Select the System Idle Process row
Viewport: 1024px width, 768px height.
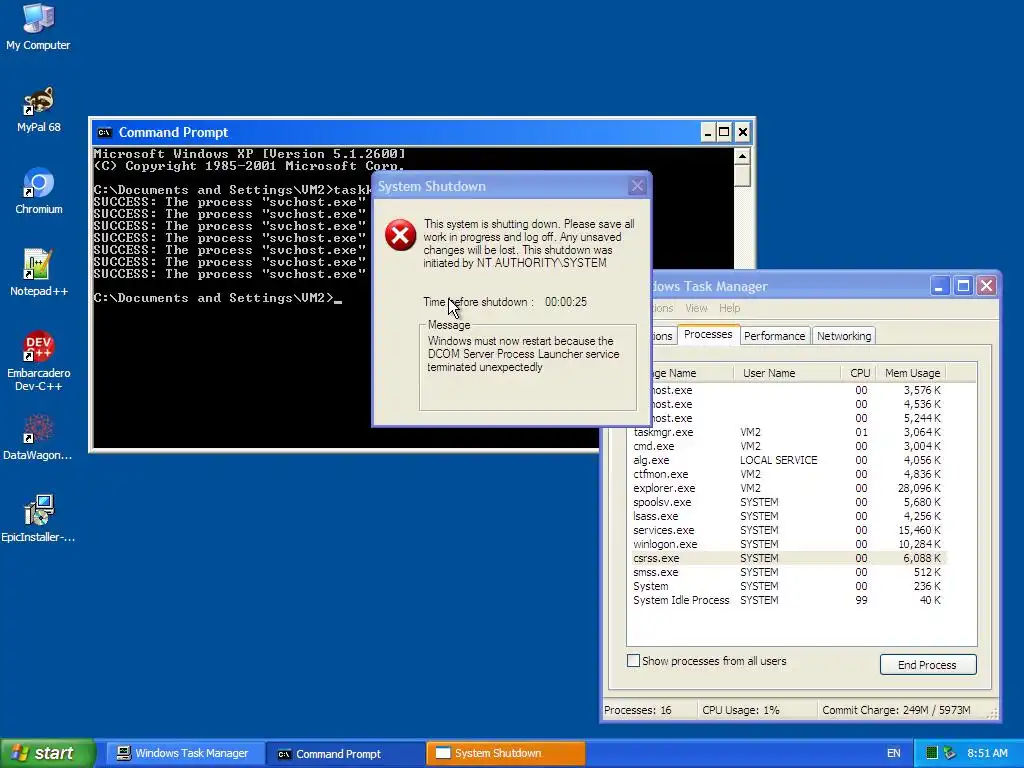787,600
